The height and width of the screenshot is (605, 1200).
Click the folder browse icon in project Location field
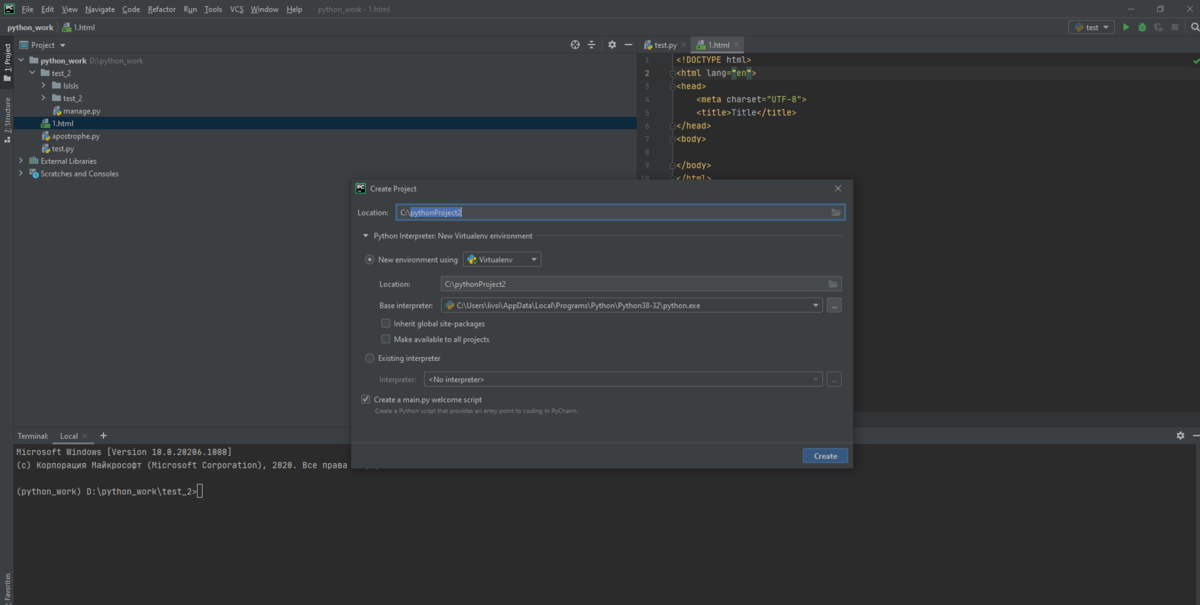tap(836, 212)
